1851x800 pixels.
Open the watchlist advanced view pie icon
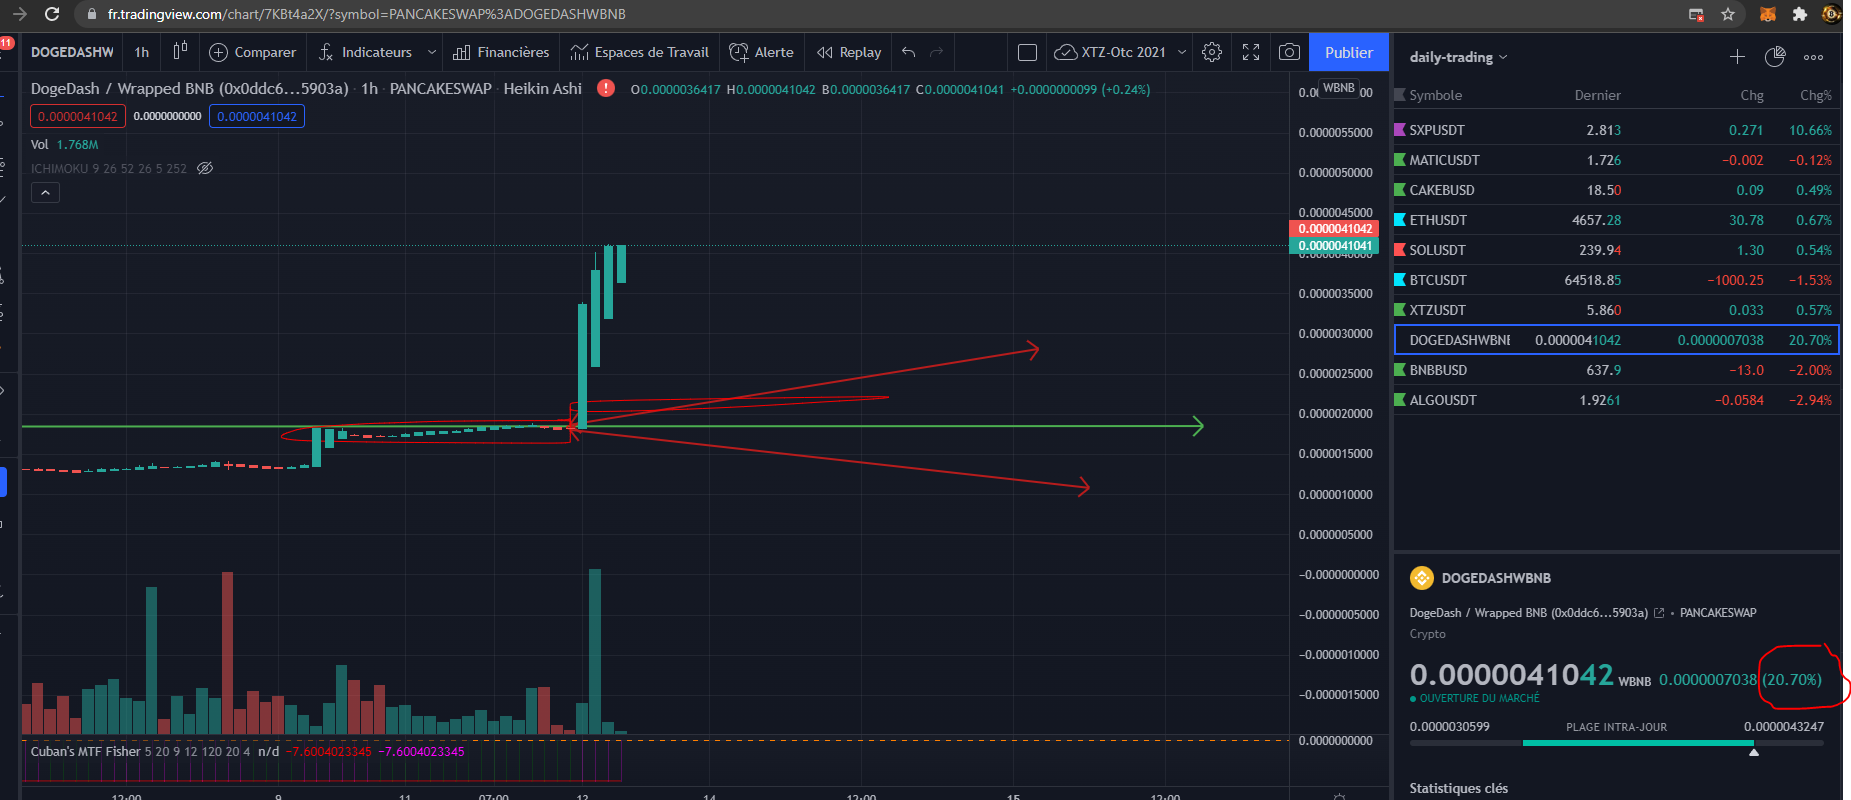1775,57
